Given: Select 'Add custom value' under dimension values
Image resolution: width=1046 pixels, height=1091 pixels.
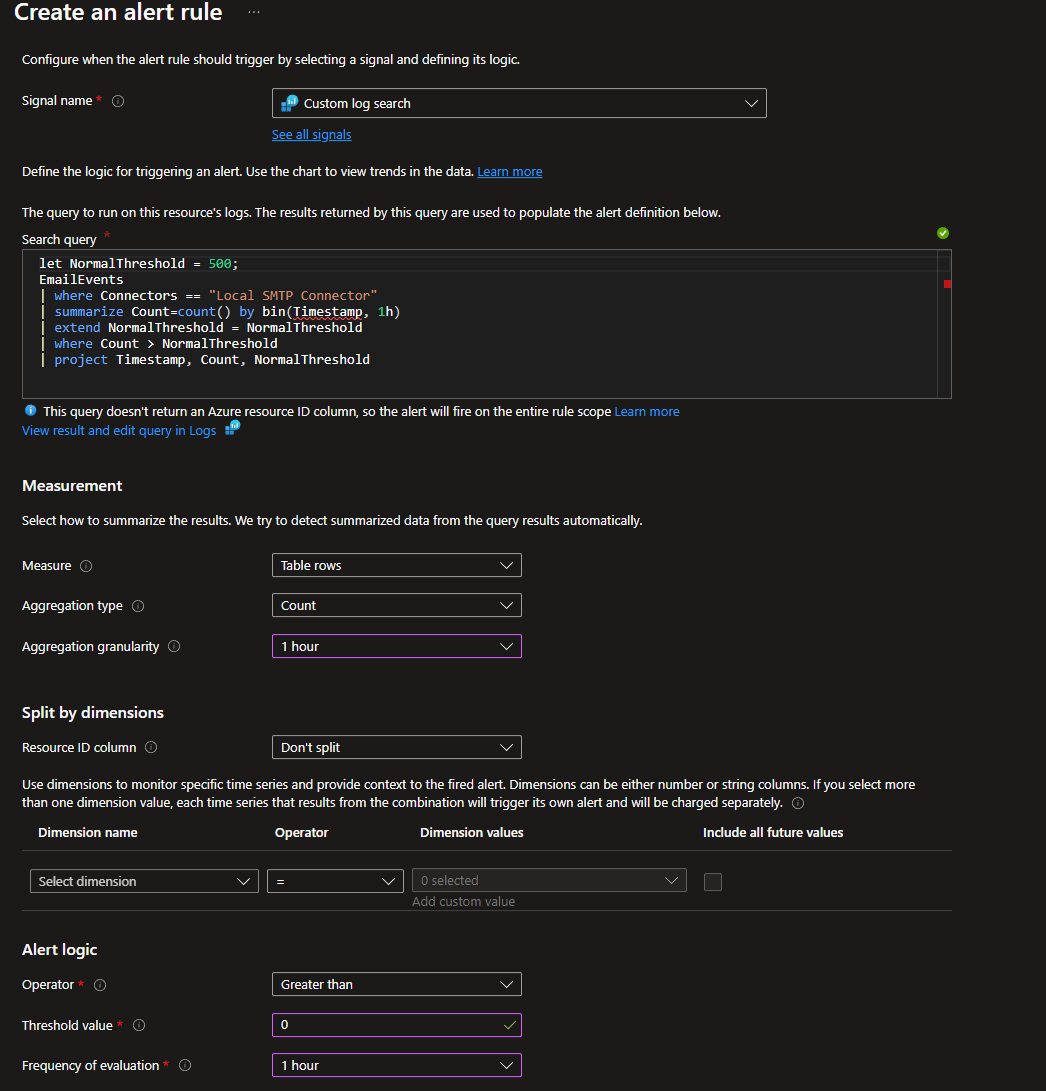Looking at the screenshot, I should click(x=463, y=901).
